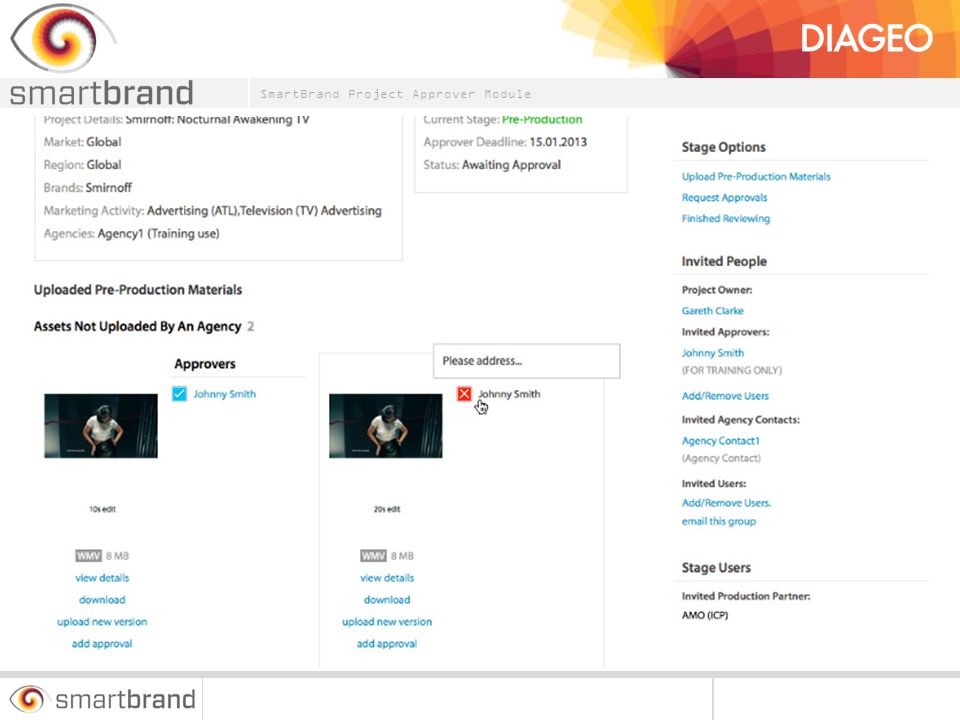Image resolution: width=960 pixels, height=720 pixels.
Task: Click the smartbrand eye logo at top
Action: pos(63,39)
